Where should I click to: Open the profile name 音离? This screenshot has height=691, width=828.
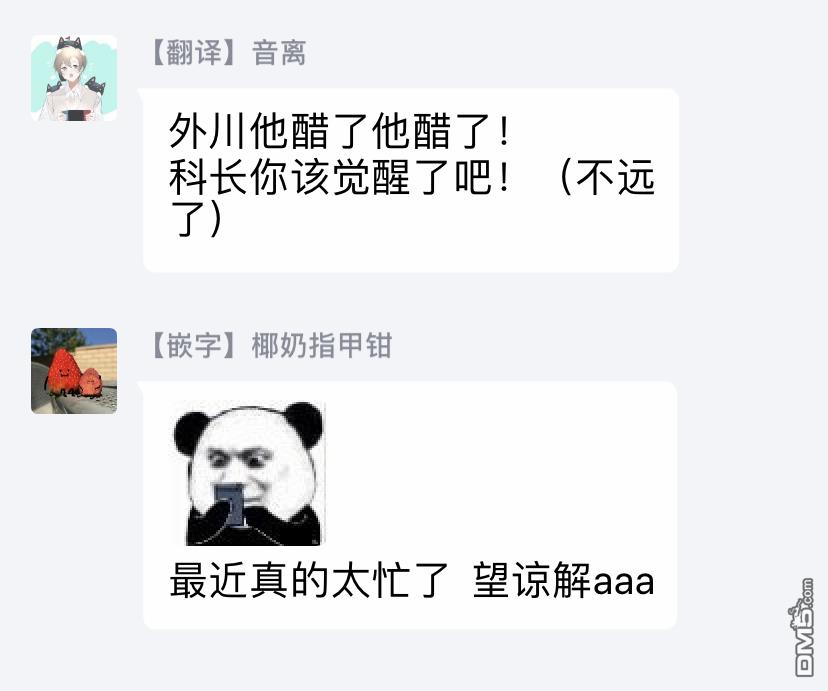tap(279, 53)
